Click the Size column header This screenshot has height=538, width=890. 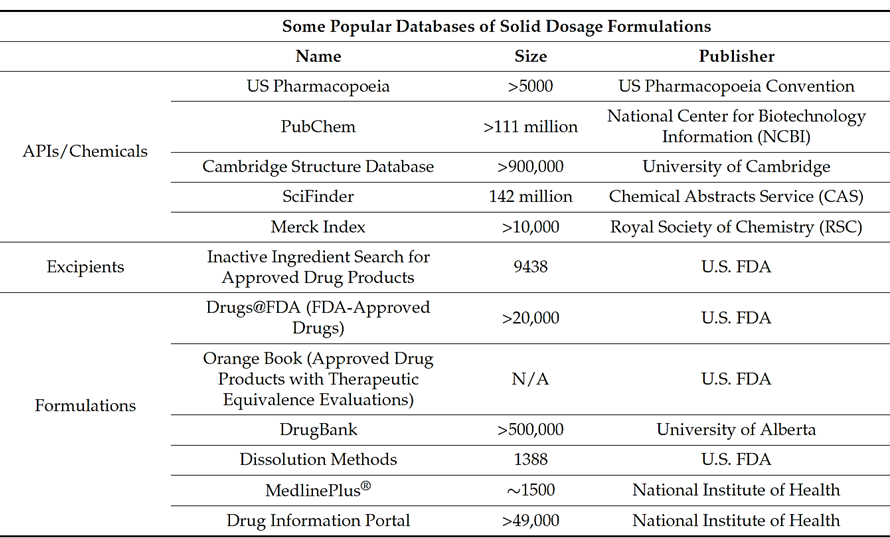click(x=530, y=56)
